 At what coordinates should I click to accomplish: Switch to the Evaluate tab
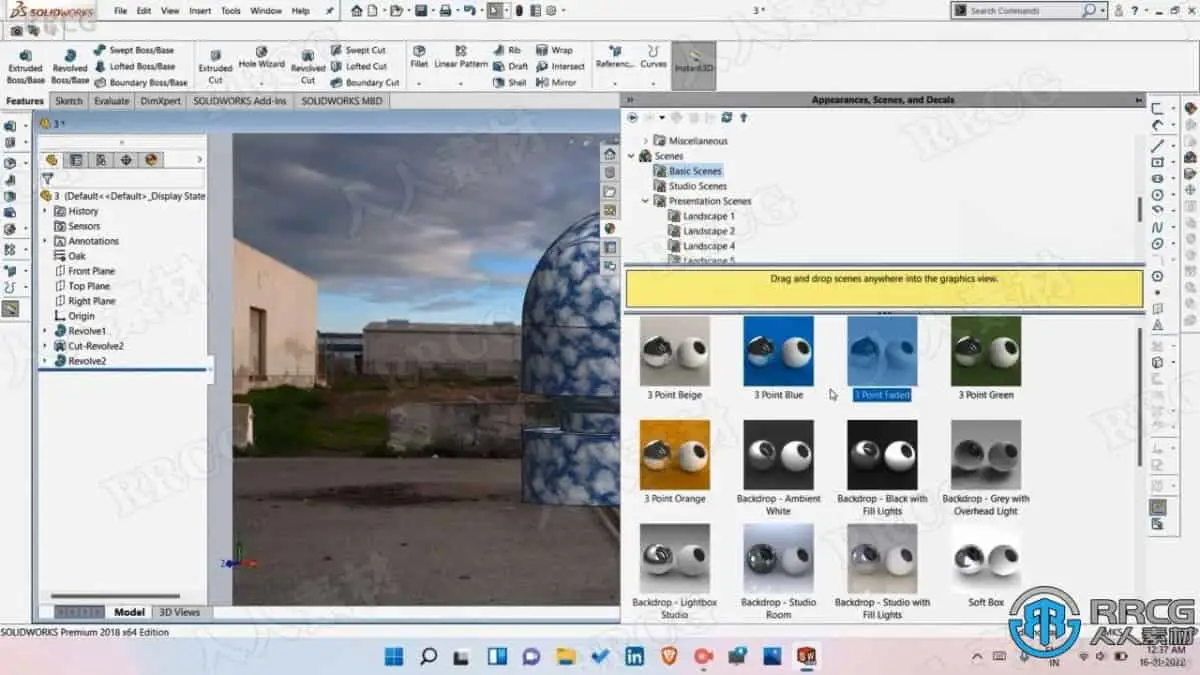(111, 101)
